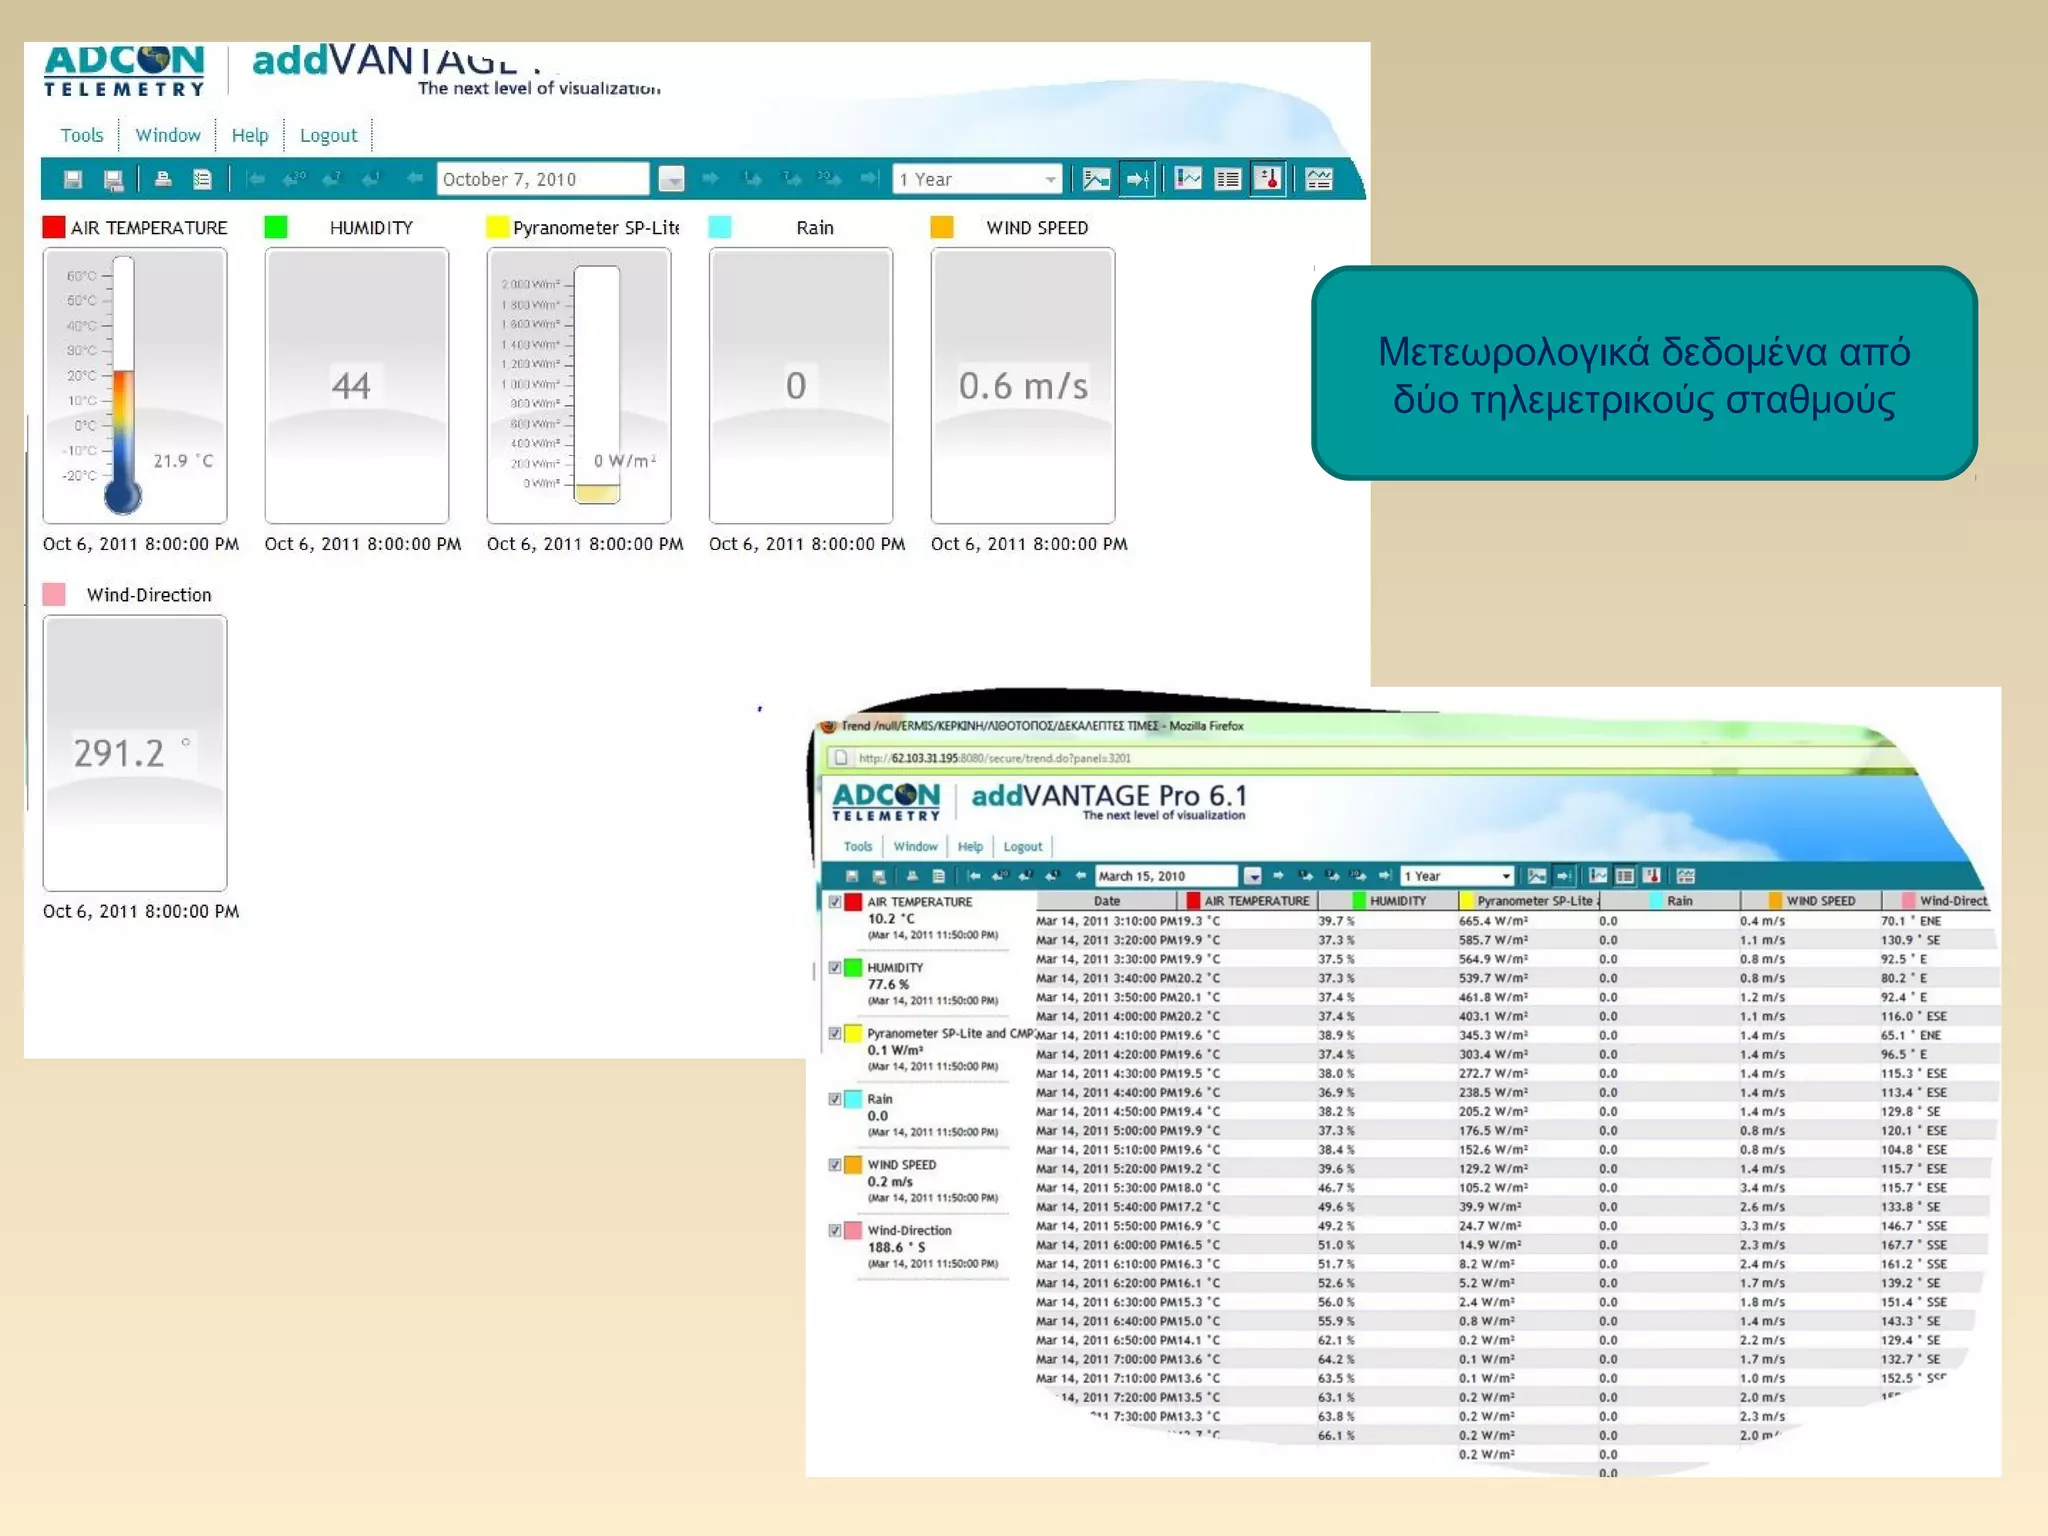The image size is (2048, 1536).
Task: Click the save icon in the top toolbar
Action: pos(73,179)
